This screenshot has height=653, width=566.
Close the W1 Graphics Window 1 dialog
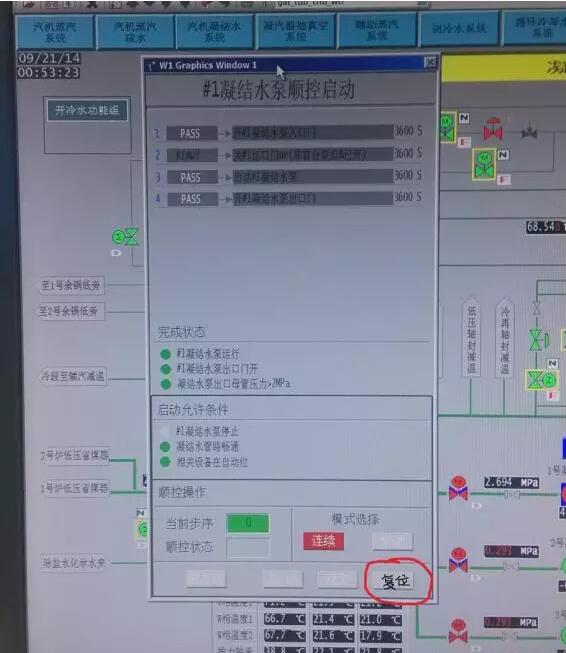coord(430,62)
